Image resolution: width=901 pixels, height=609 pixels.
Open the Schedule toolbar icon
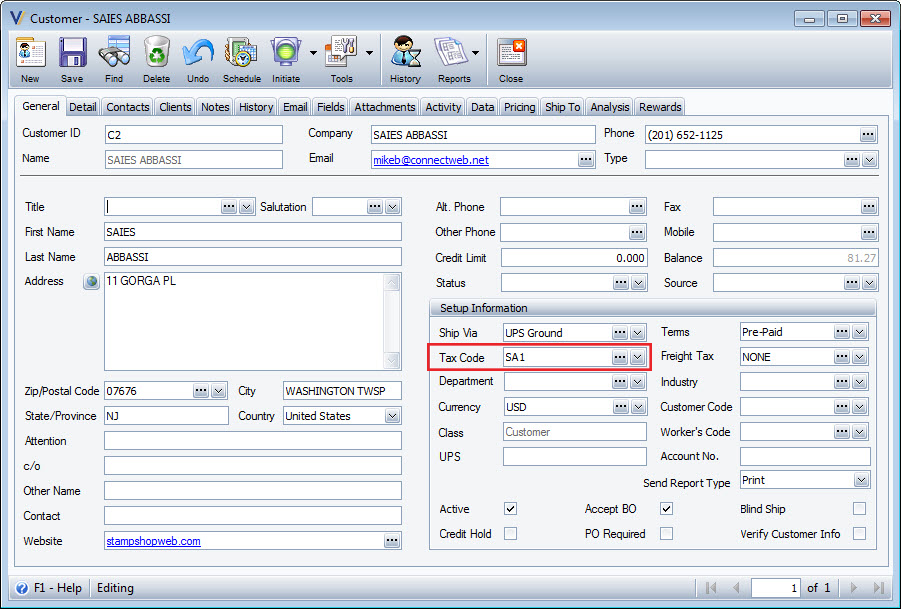[x=241, y=53]
